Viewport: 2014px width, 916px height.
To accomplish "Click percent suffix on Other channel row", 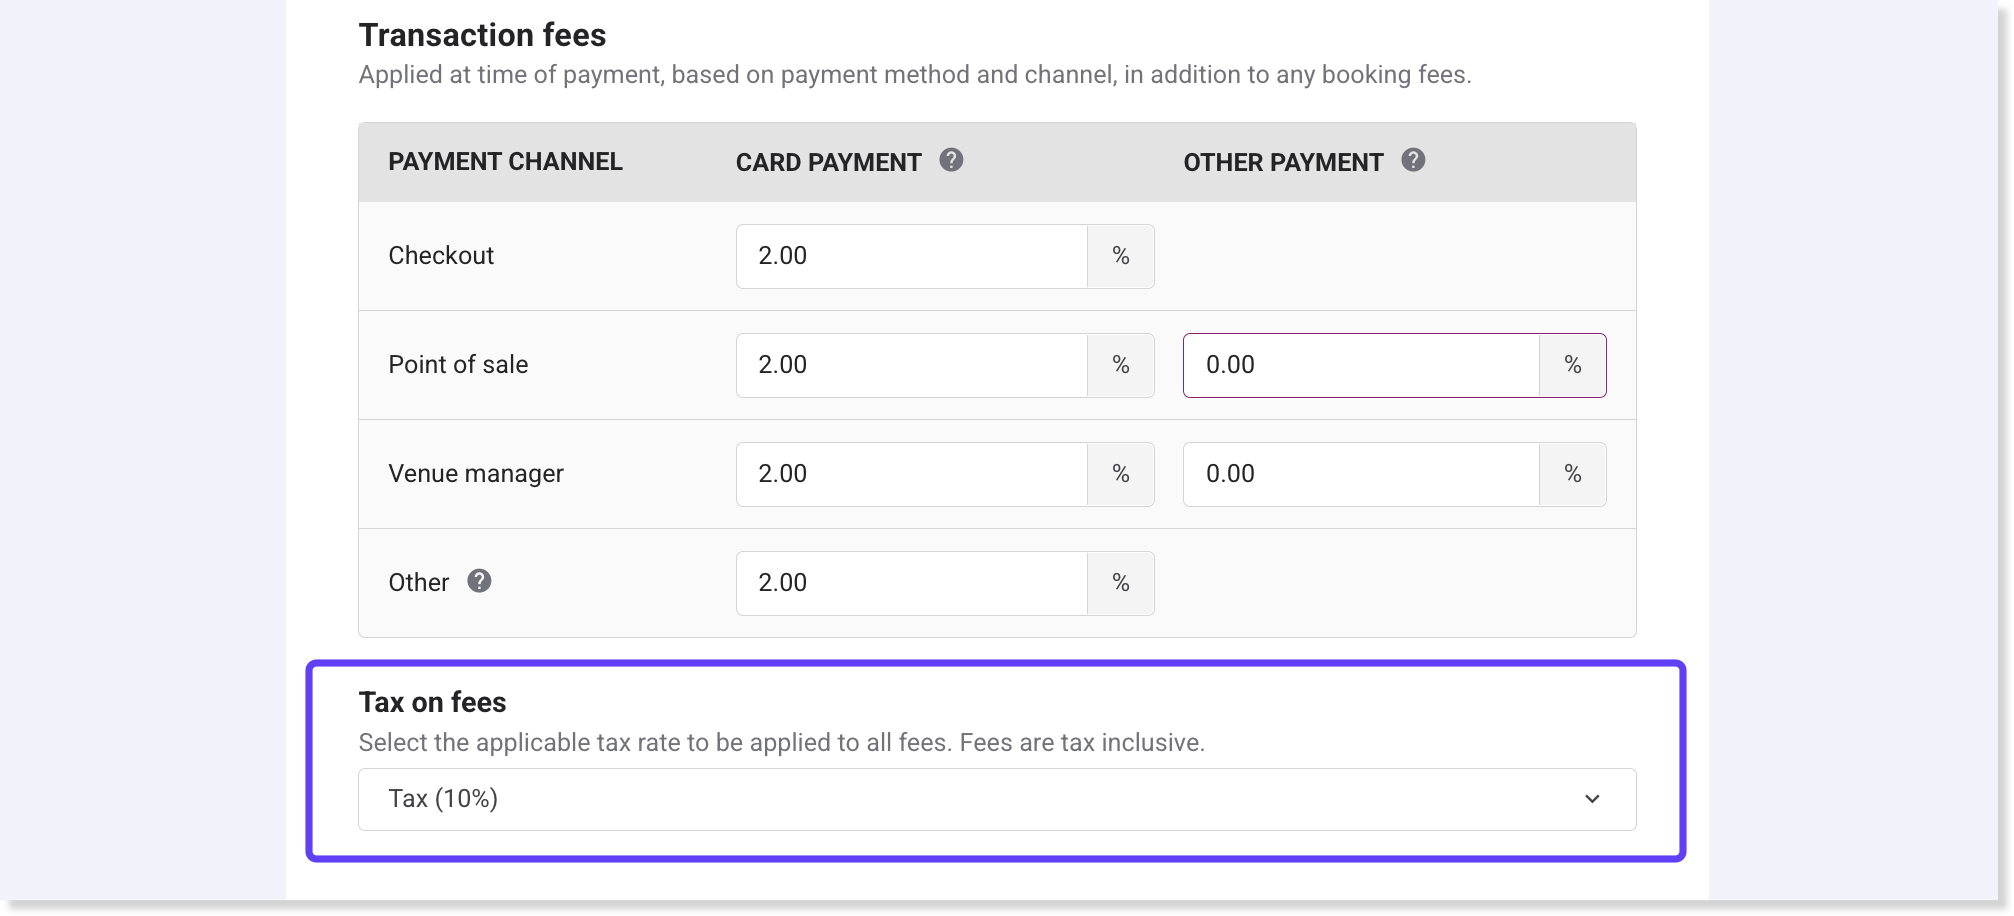I will 1120,583.
